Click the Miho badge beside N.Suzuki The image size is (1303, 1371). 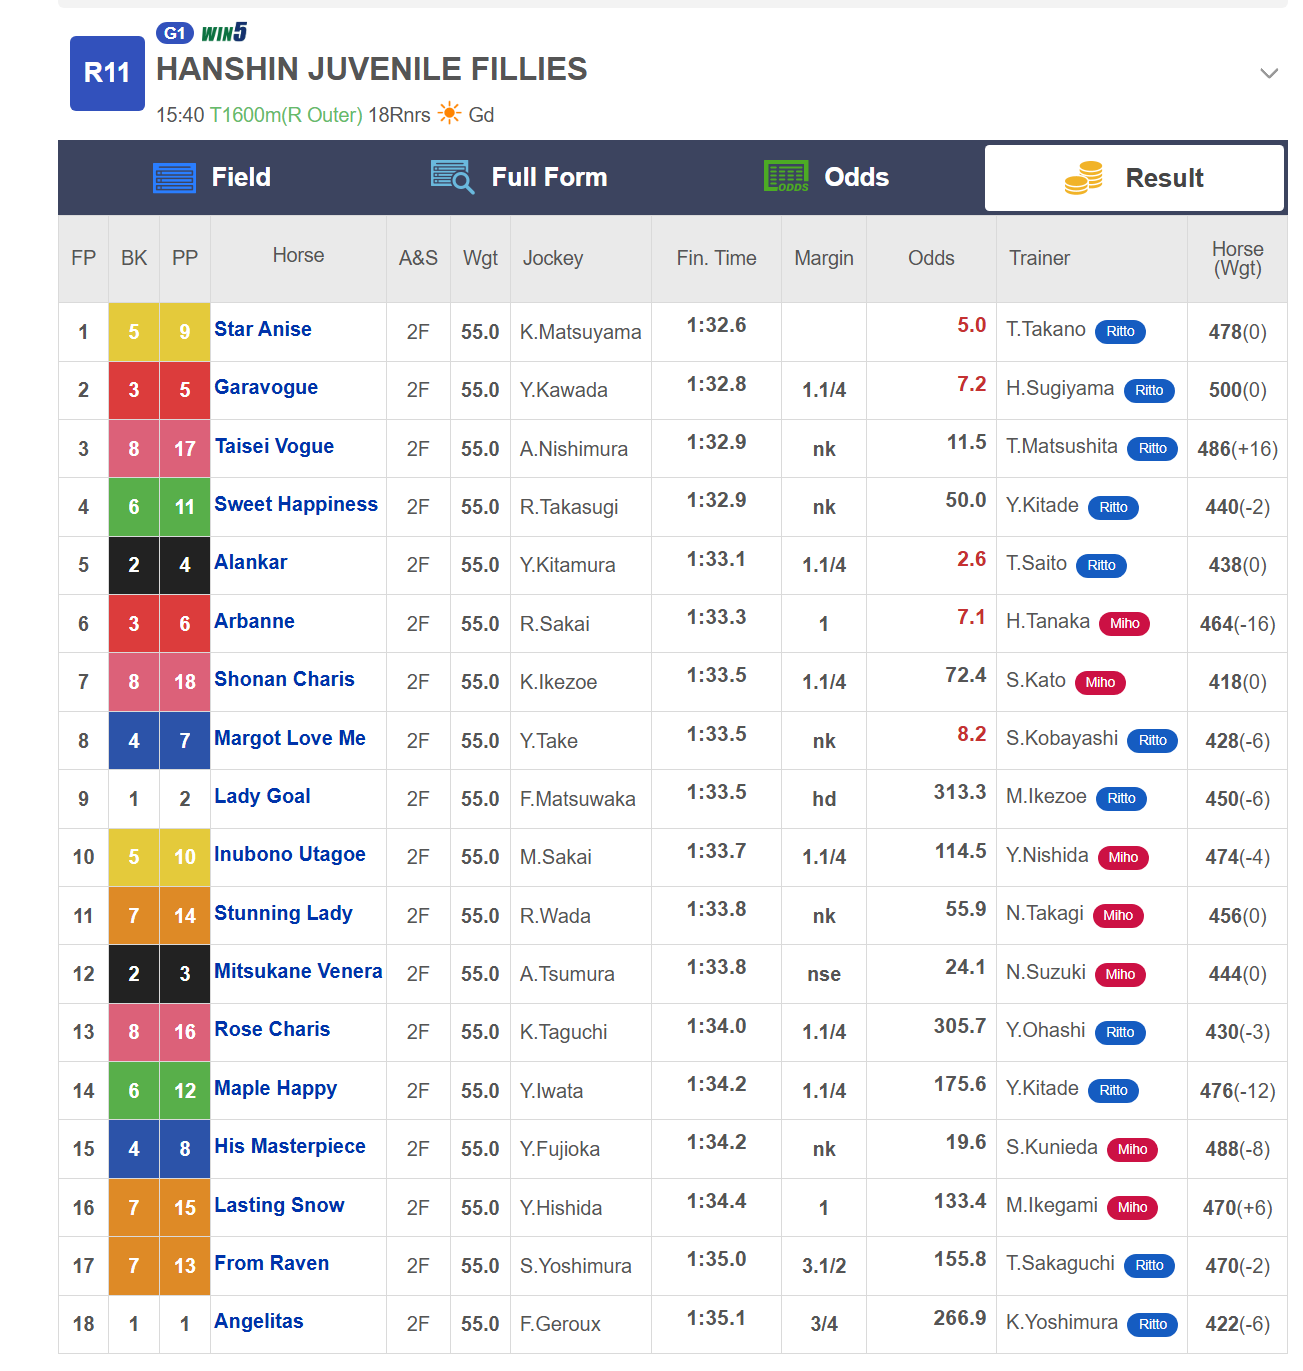(1120, 975)
